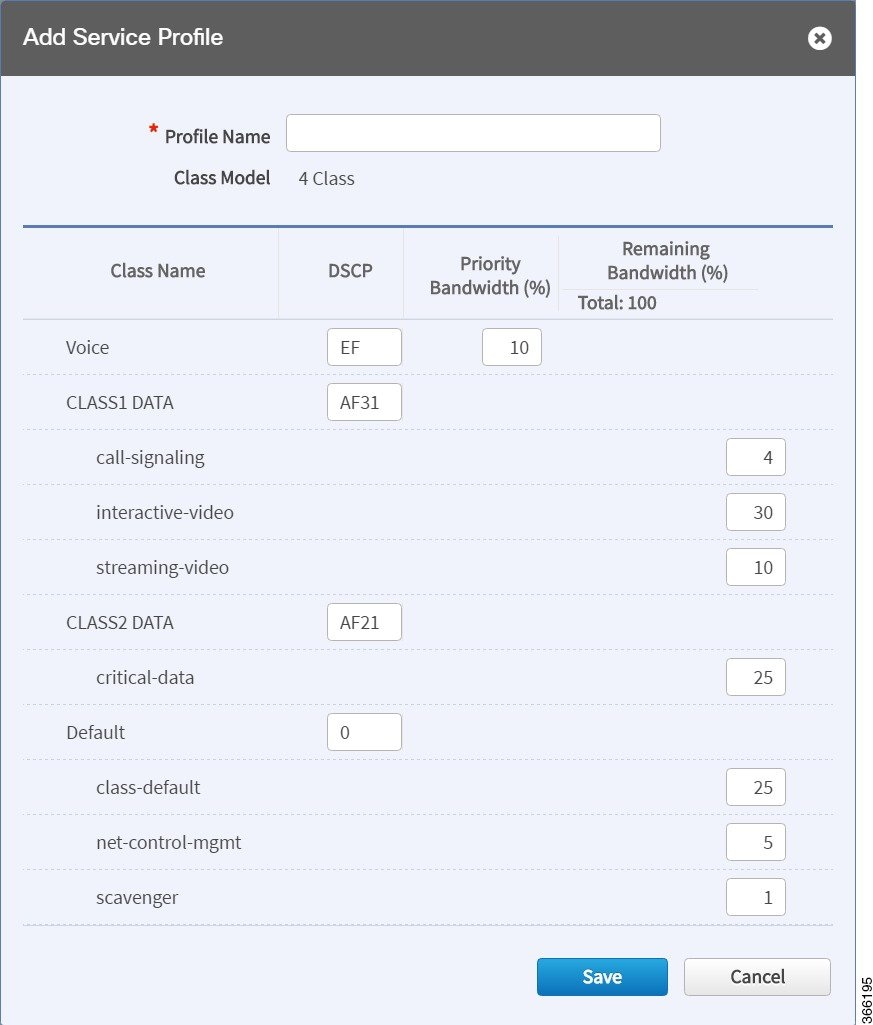This screenshot has height=1025, width=873.
Task: Select the class-default bandwidth field
Action: coord(755,786)
